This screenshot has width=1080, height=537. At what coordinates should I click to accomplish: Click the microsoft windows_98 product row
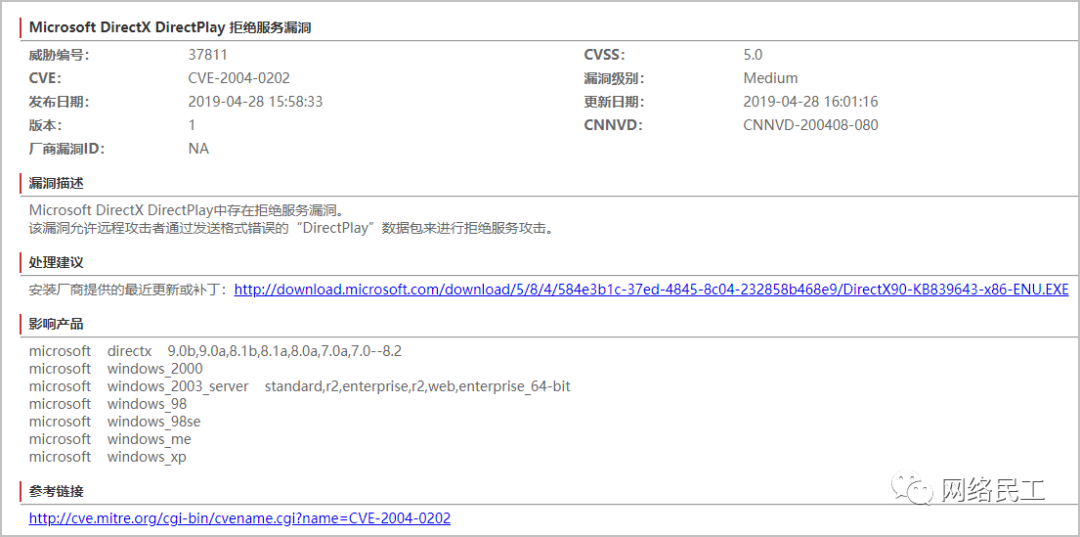click(x=108, y=404)
